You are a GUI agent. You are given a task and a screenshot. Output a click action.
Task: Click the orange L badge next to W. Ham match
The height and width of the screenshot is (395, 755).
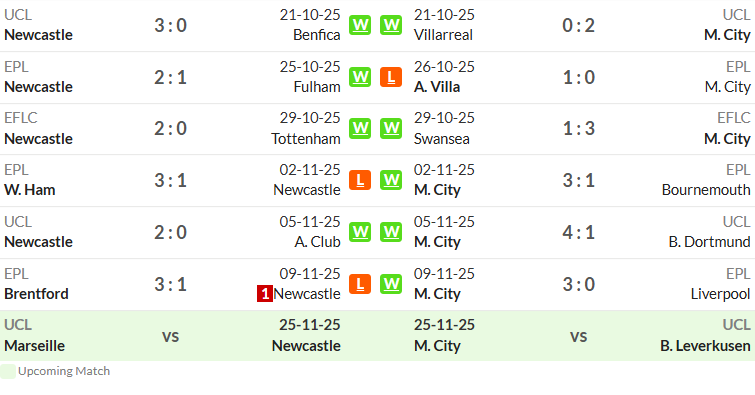(x=360, y=180)
